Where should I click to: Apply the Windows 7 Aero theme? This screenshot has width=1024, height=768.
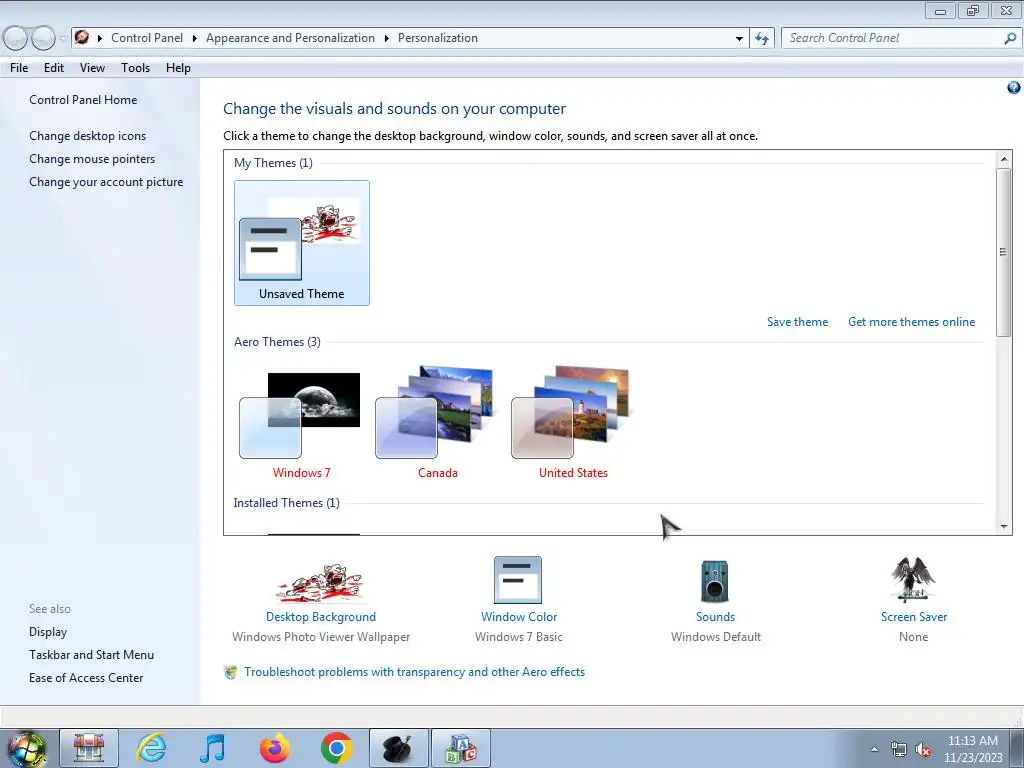point(301,423)
